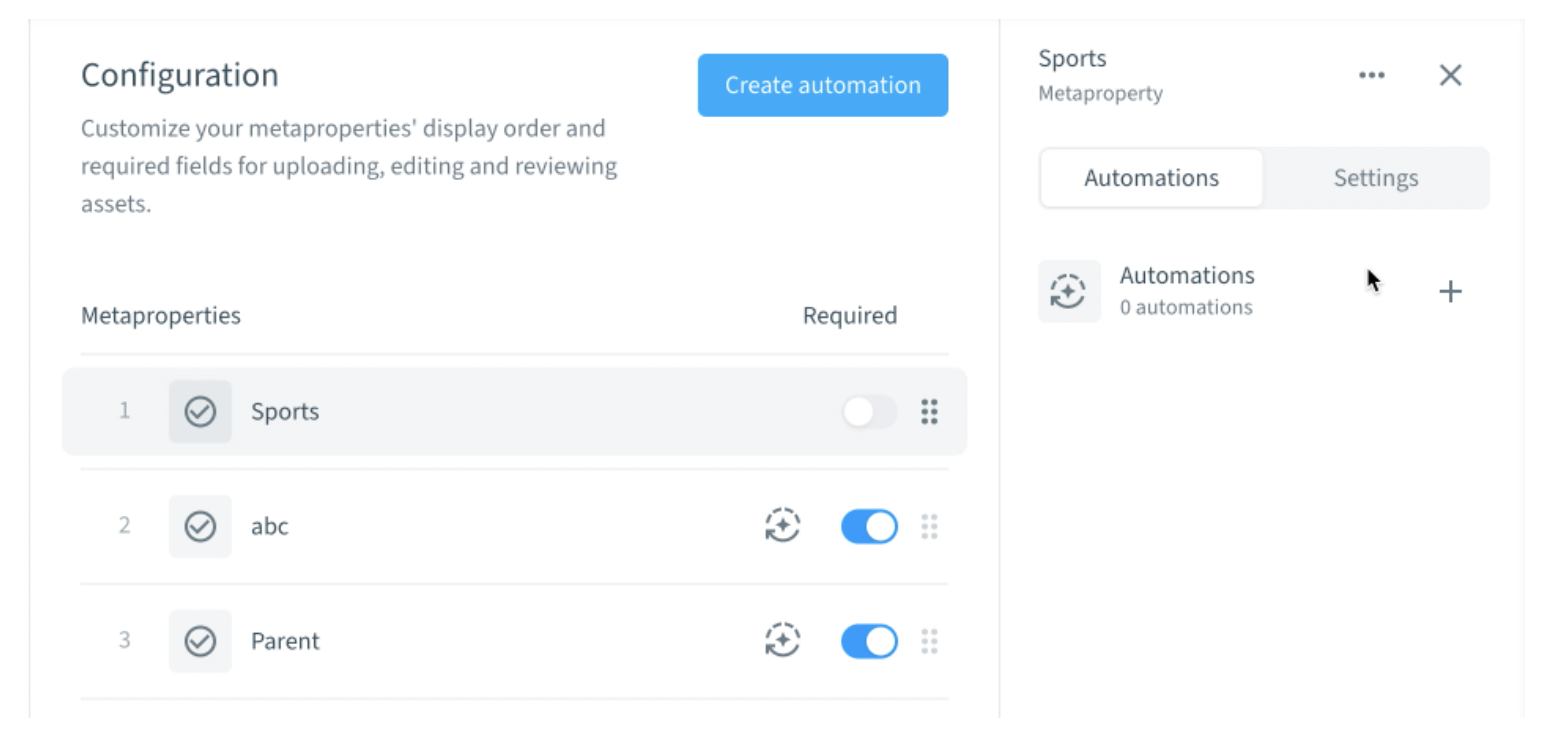Click row number 2 label
The image size is (1556, 734).
[125, 526]
